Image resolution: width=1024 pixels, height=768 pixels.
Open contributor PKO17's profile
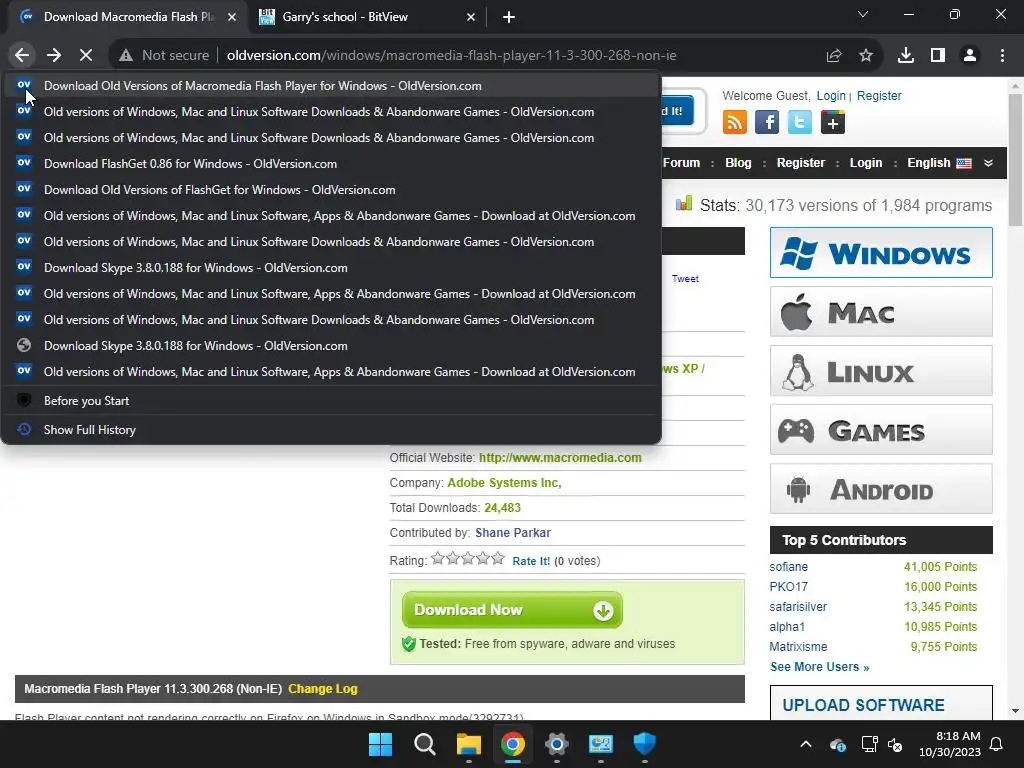click(x=788, y=587)
